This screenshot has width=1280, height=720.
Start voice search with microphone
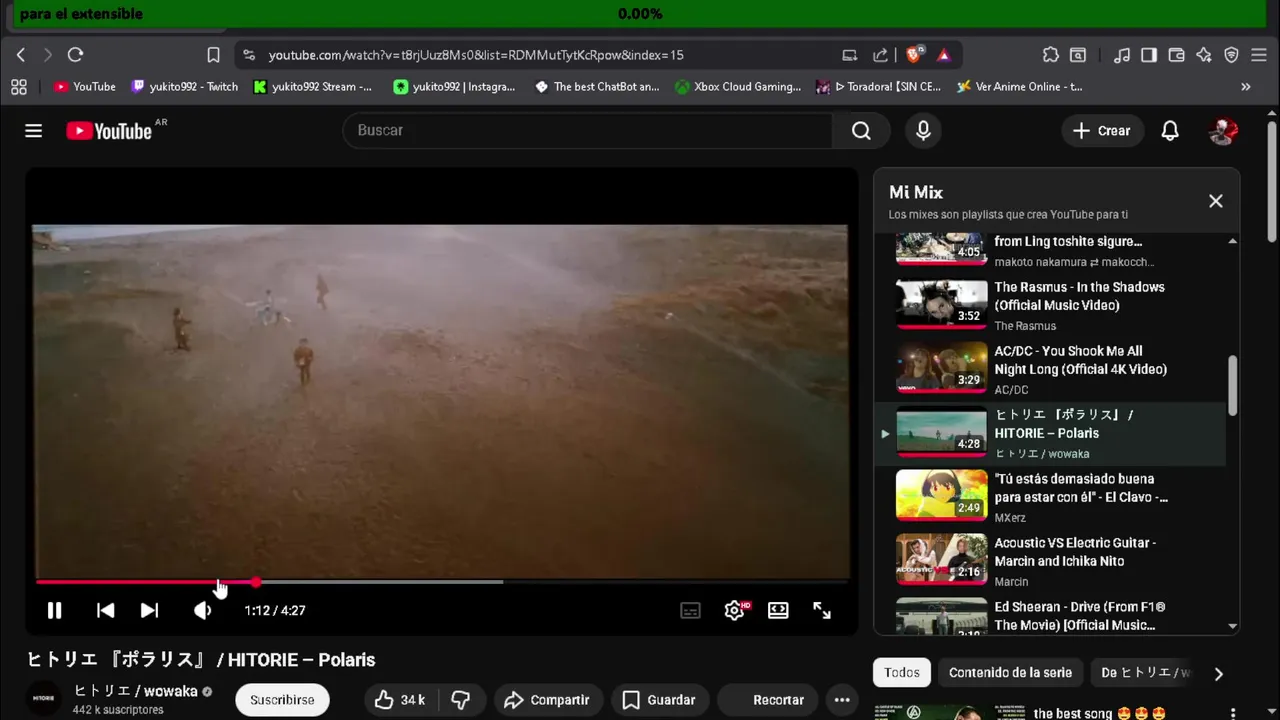pyautogui.click(x=923, y=130)
